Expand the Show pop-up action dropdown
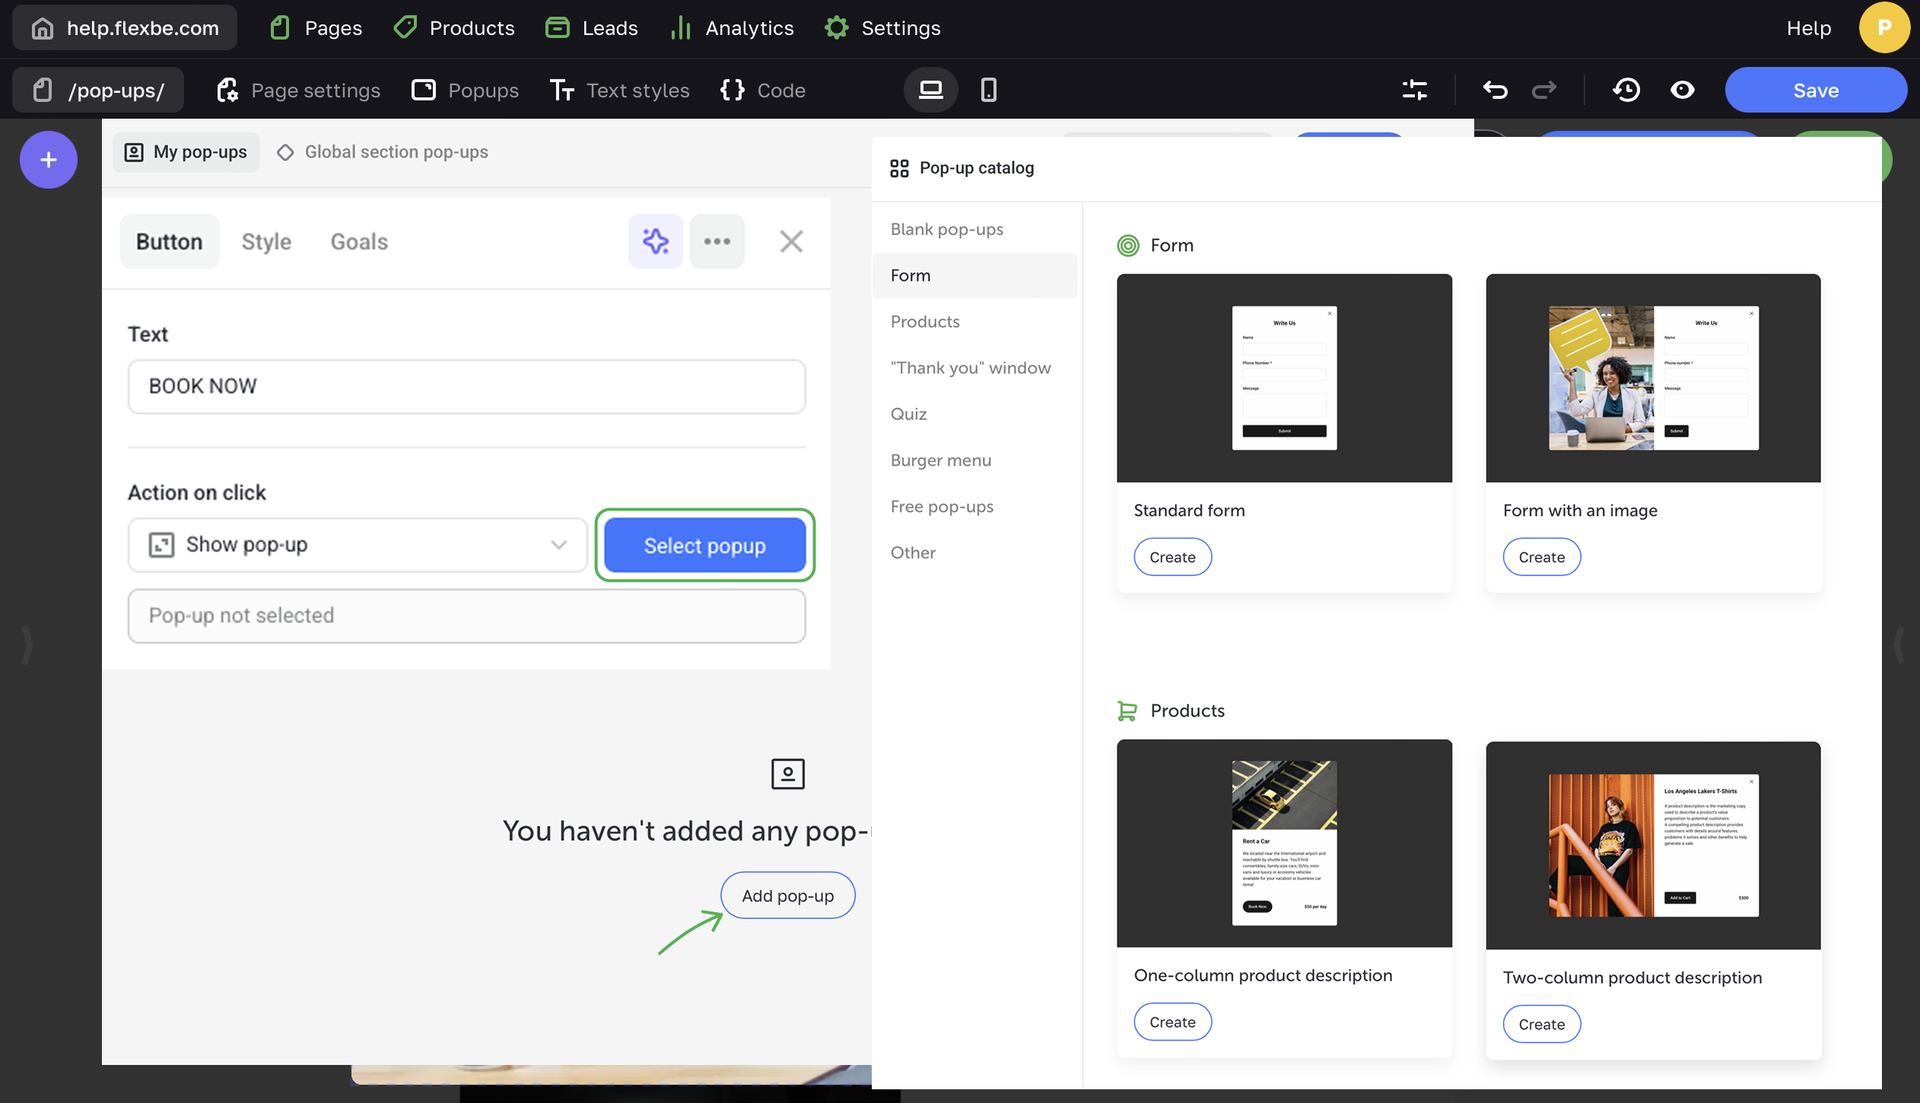Image resolution: width=1920 pixels, height=1103 pixels. [357, 545]
